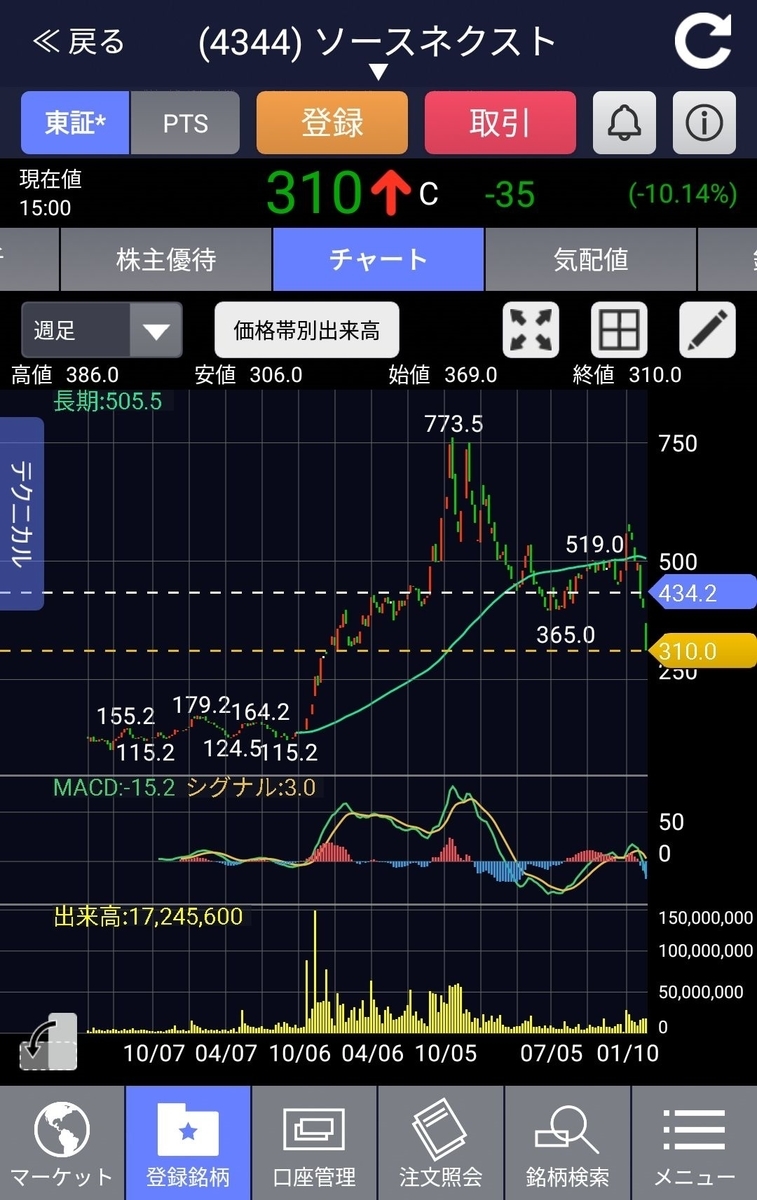Tap current price 310
Viewport: 757px width, 1200px height.
coord(313,193)
